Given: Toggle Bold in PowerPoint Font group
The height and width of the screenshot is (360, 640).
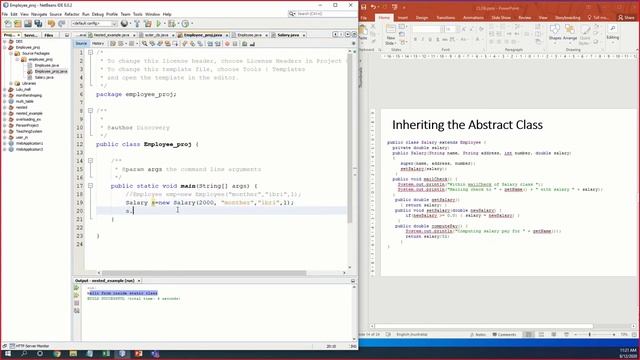Looking at the screenshot, I should pos(416,40).
